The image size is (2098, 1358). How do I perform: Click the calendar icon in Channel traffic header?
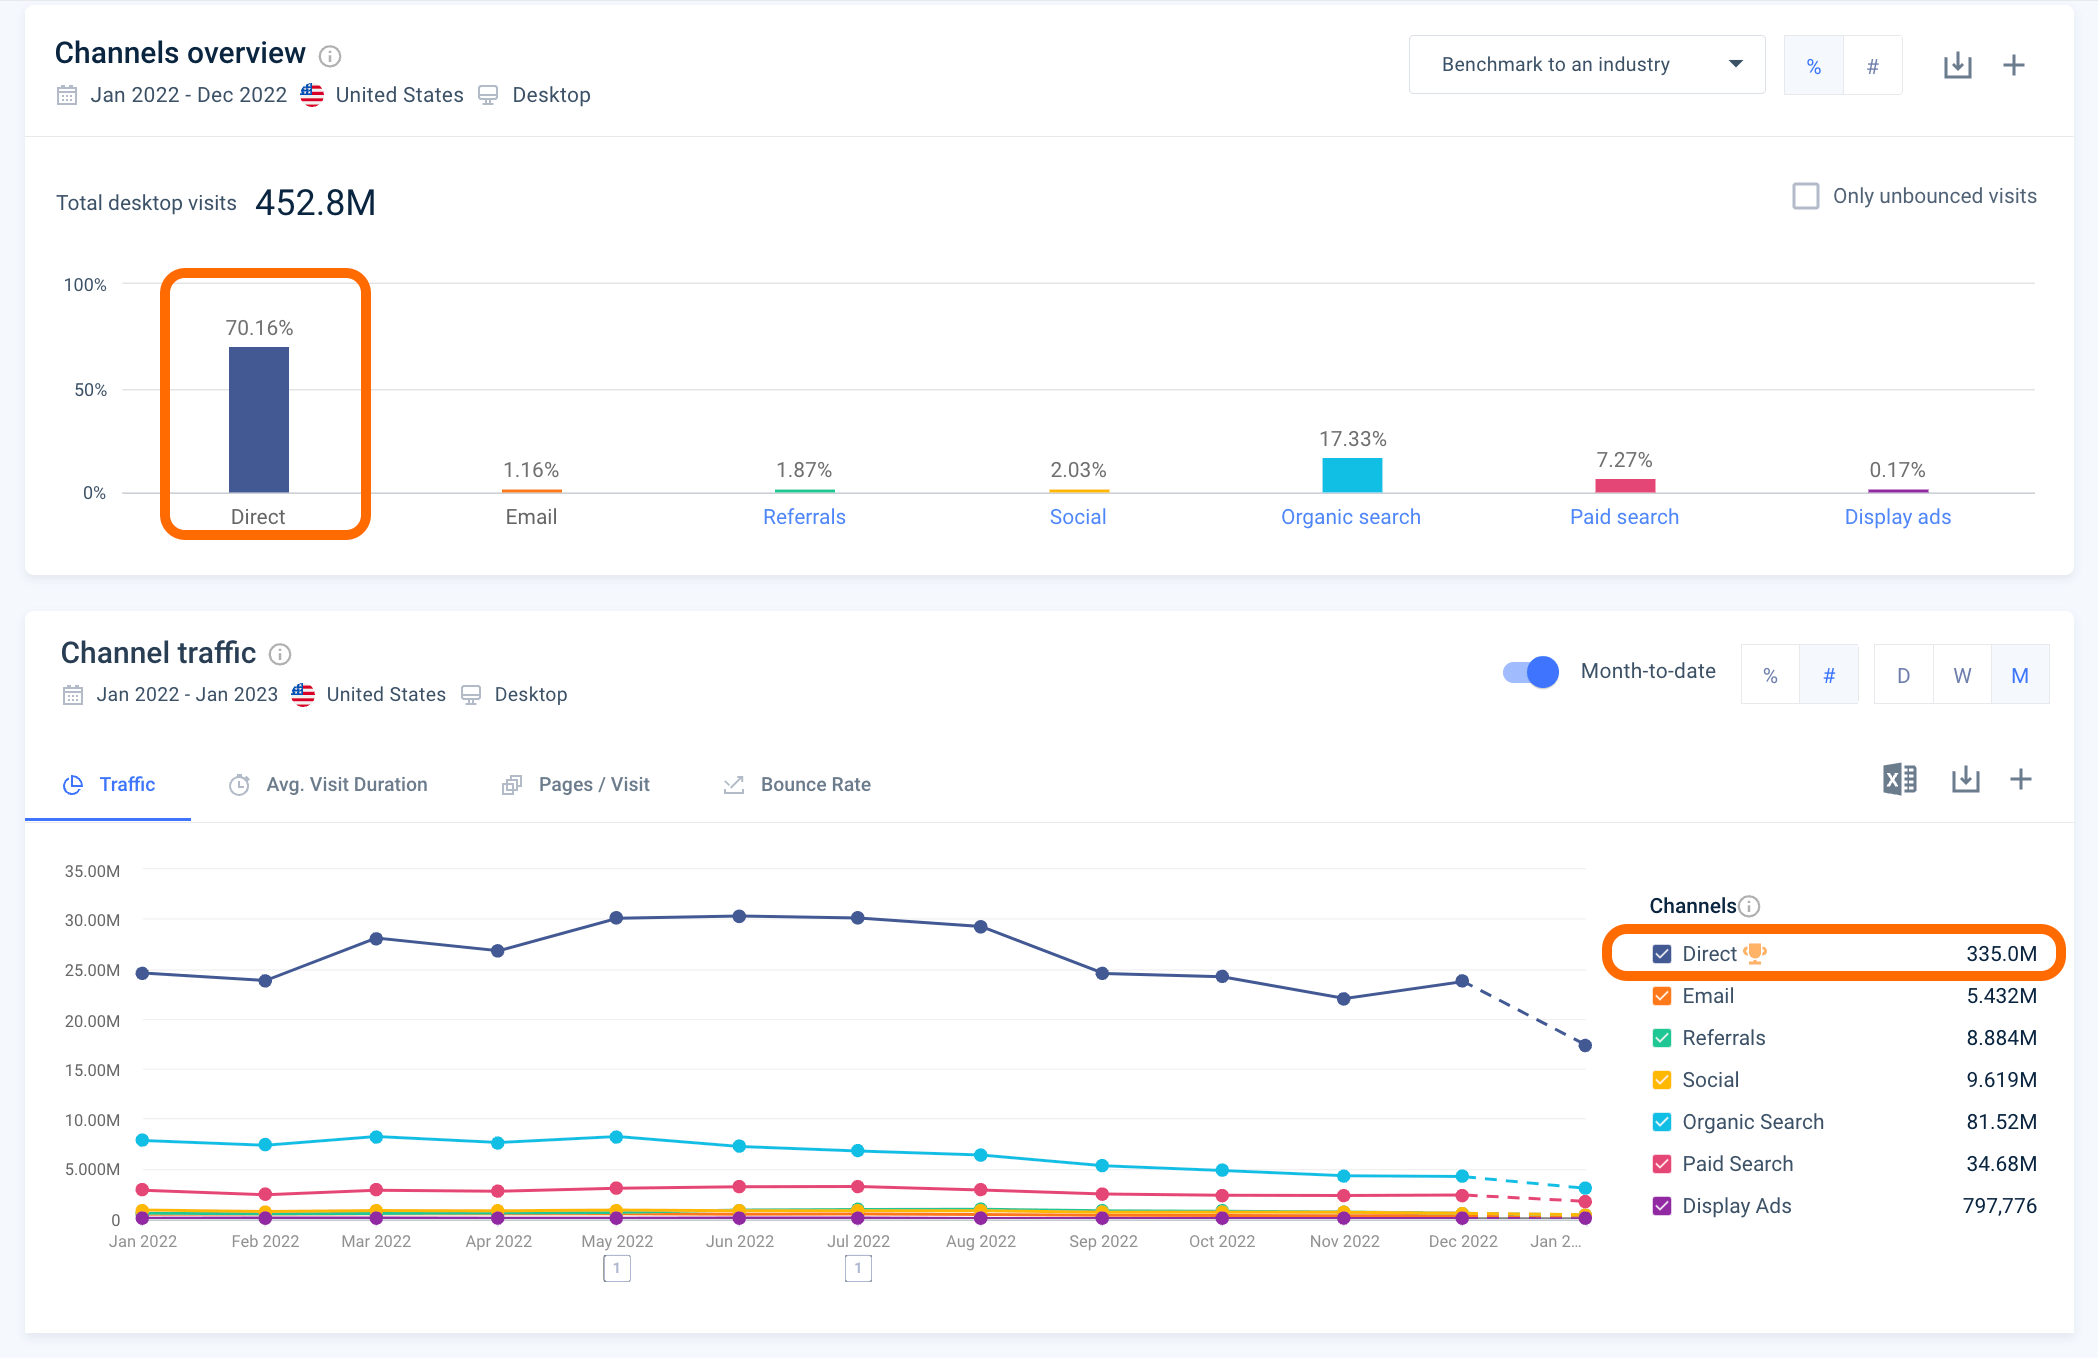pyautogui.click(x=72, y=694)
